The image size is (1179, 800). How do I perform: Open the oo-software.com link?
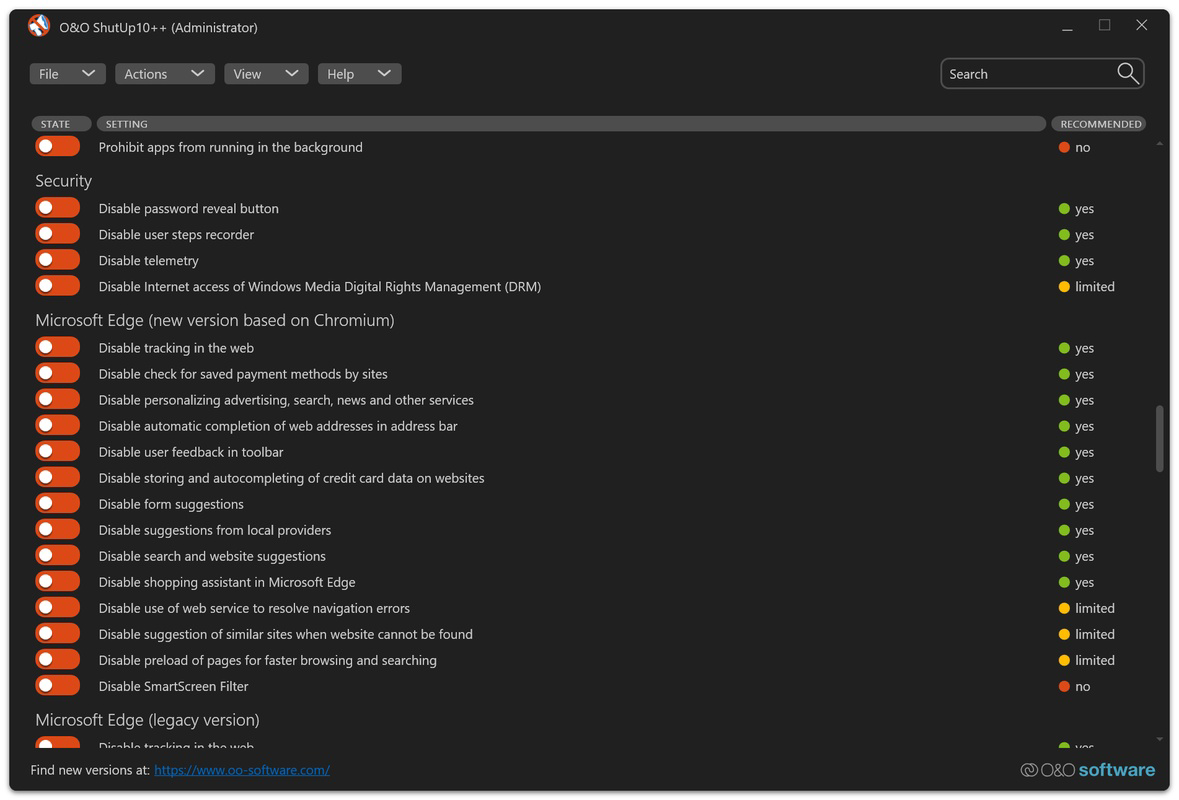coord(242,770)
